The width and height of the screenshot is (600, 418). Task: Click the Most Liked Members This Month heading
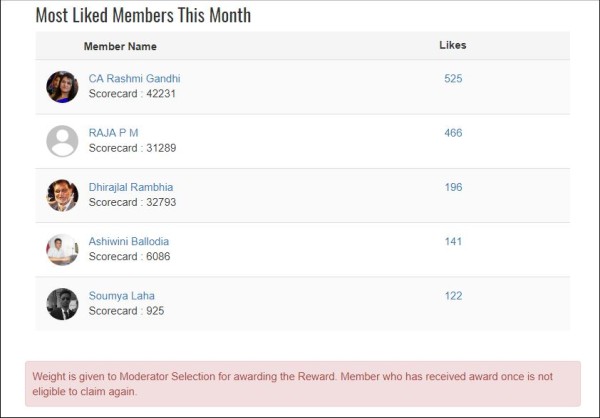[x=143, y=16]
